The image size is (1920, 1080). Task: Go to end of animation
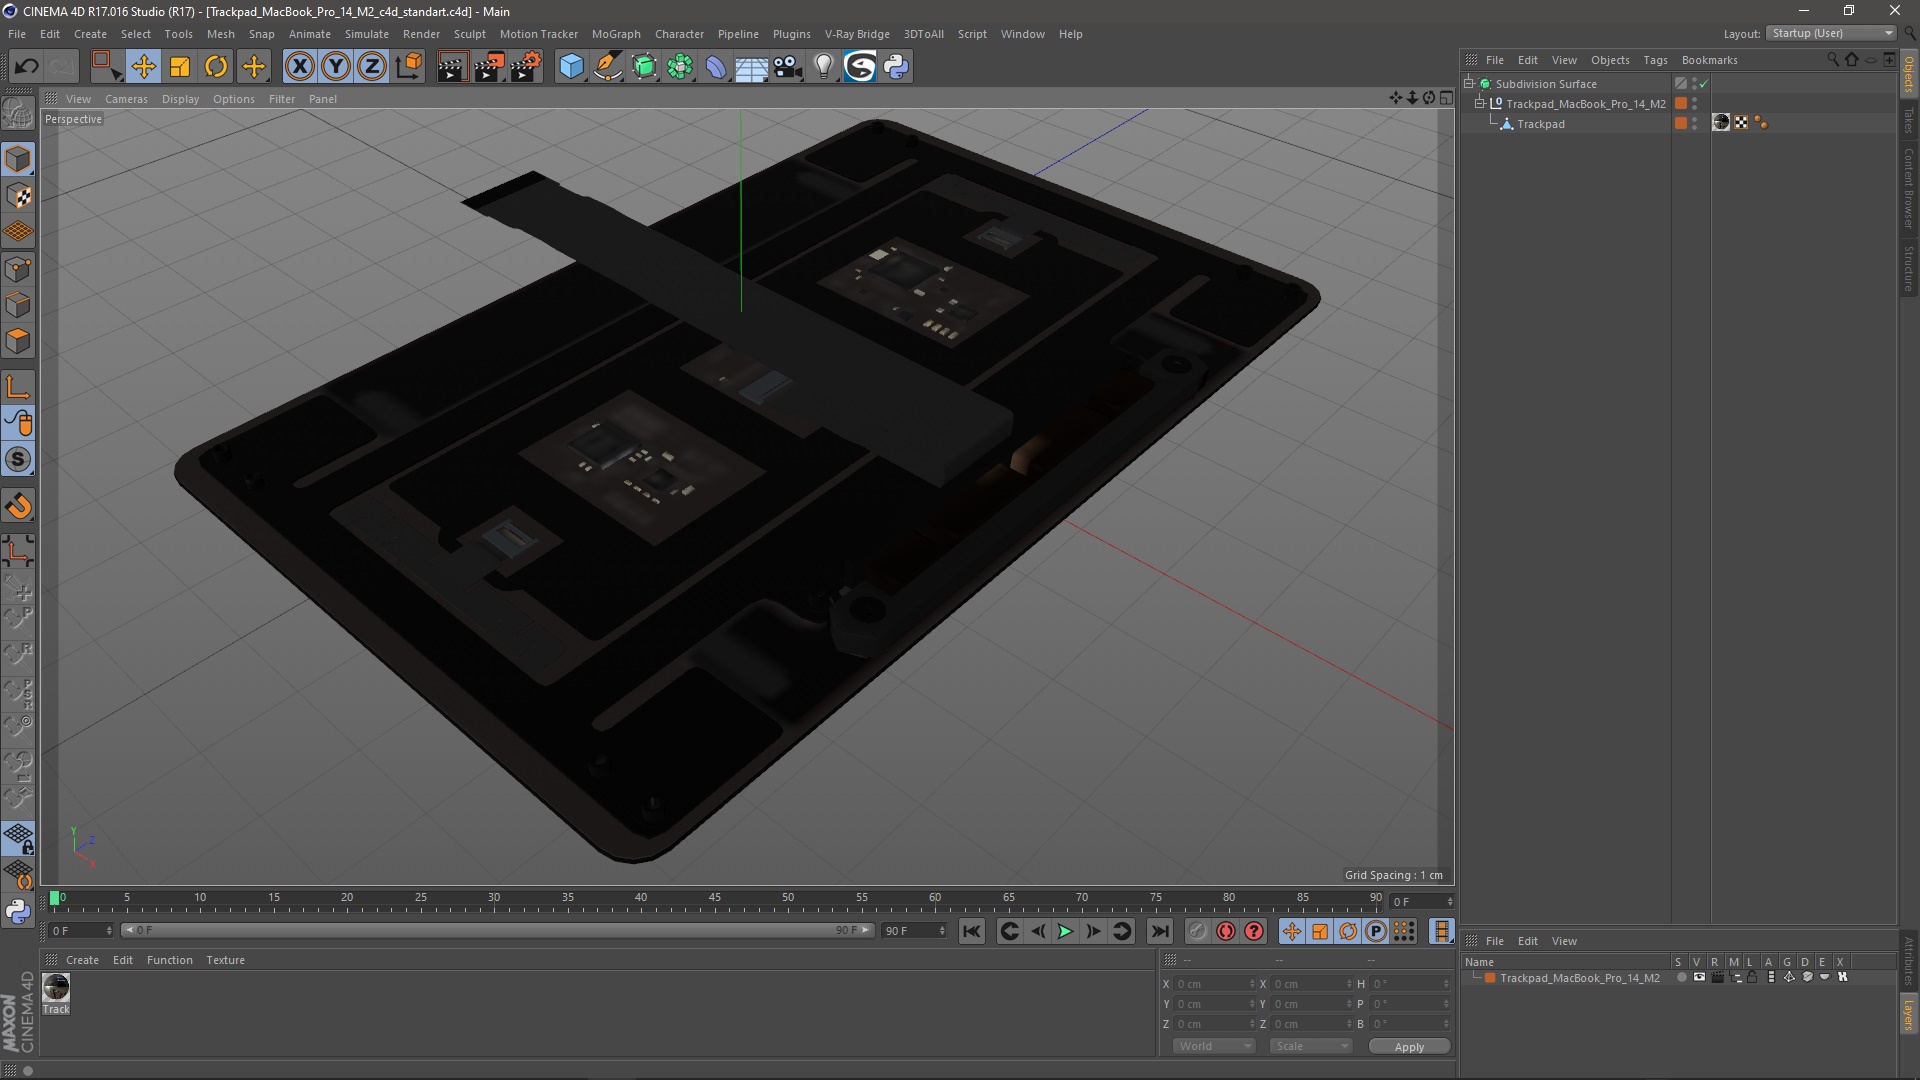pyautogui.click(x=1159, y=931)
